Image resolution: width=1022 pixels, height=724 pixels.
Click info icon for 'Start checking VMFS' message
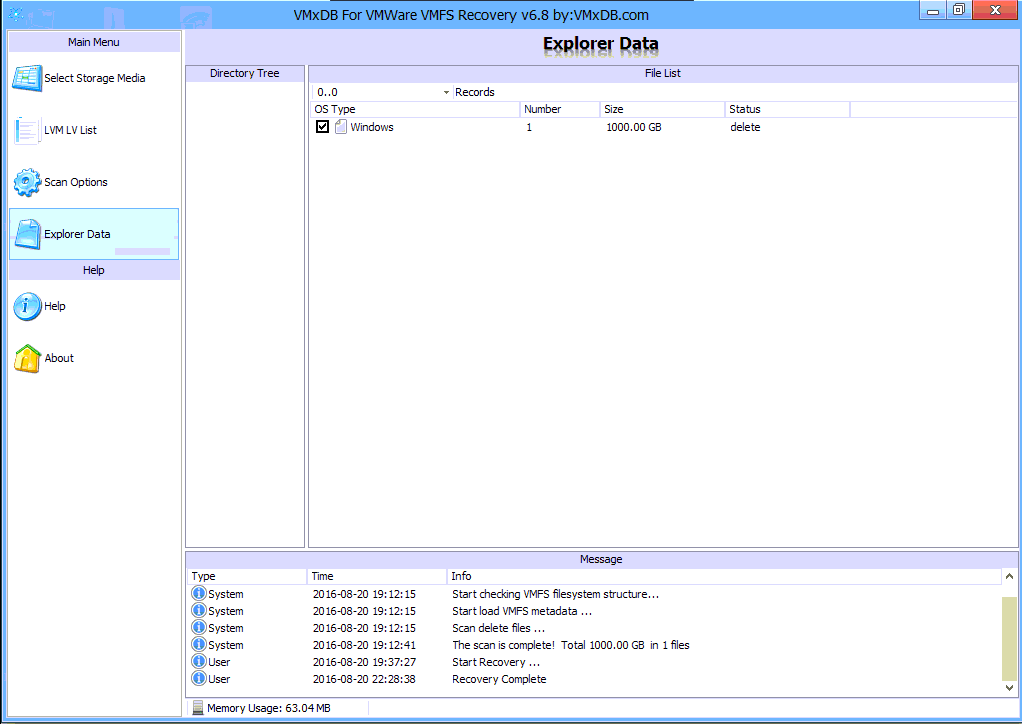[199, 594]
